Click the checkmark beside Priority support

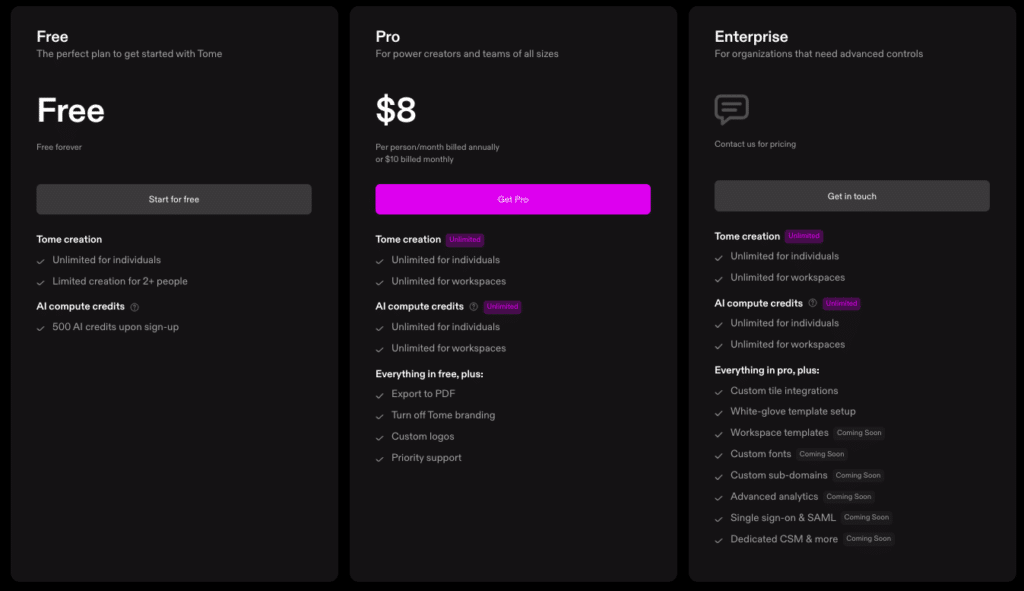pos(379,457)
